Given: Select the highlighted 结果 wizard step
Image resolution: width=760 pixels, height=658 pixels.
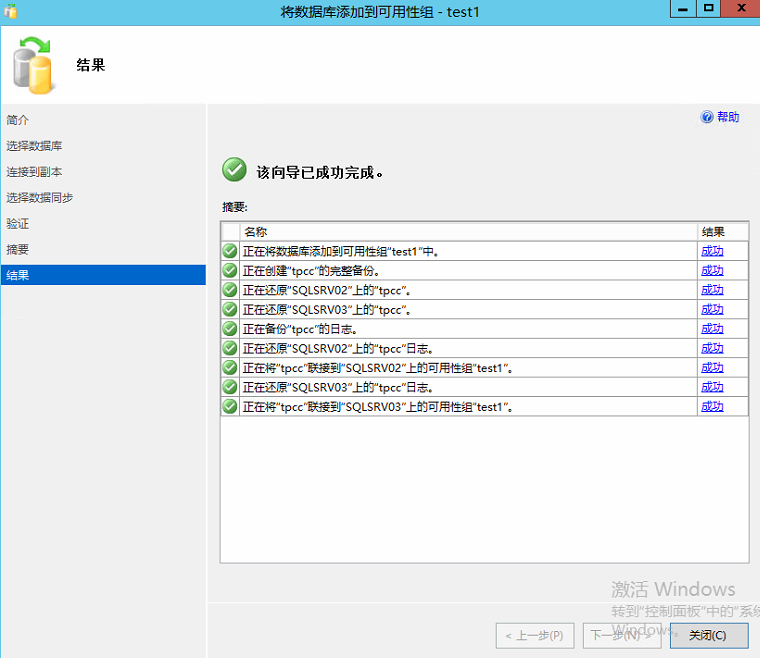Looking at the screenshot, I should coord(103,275).
